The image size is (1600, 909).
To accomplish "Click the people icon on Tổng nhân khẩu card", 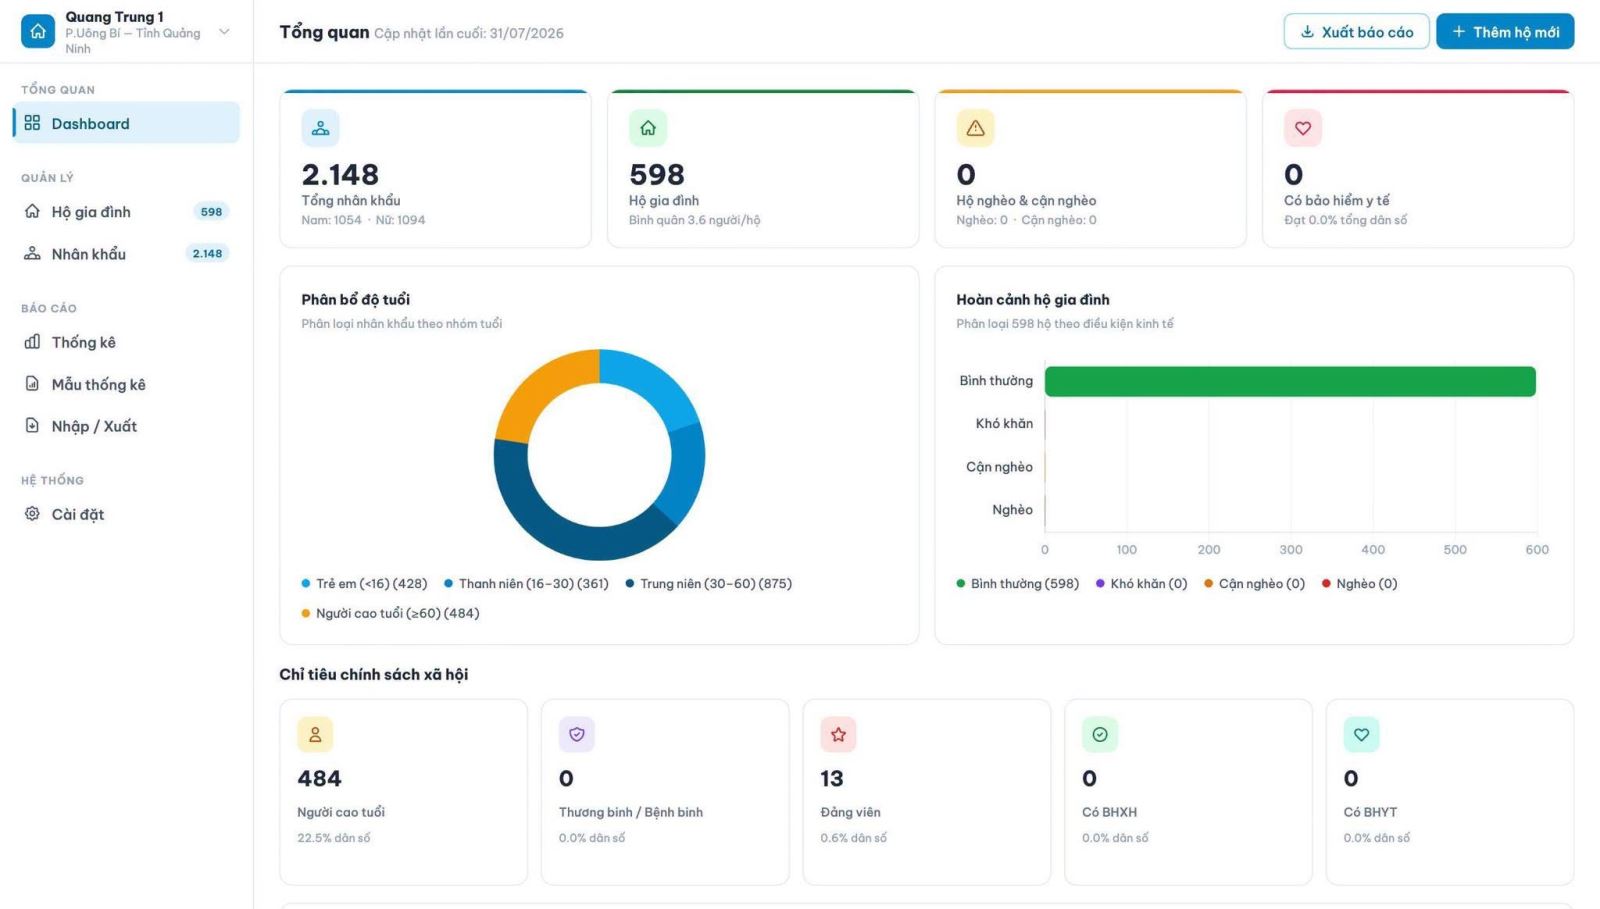I will (x=320, y=128).
